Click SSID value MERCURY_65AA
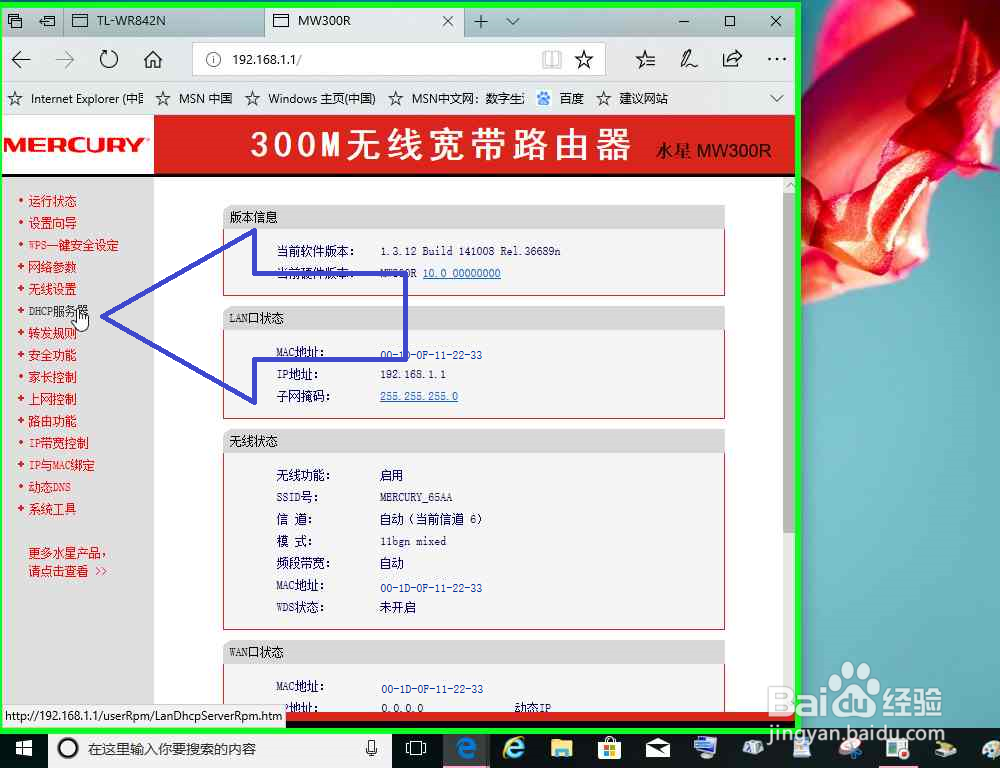The image size is (1000, 768). (416, 497)
